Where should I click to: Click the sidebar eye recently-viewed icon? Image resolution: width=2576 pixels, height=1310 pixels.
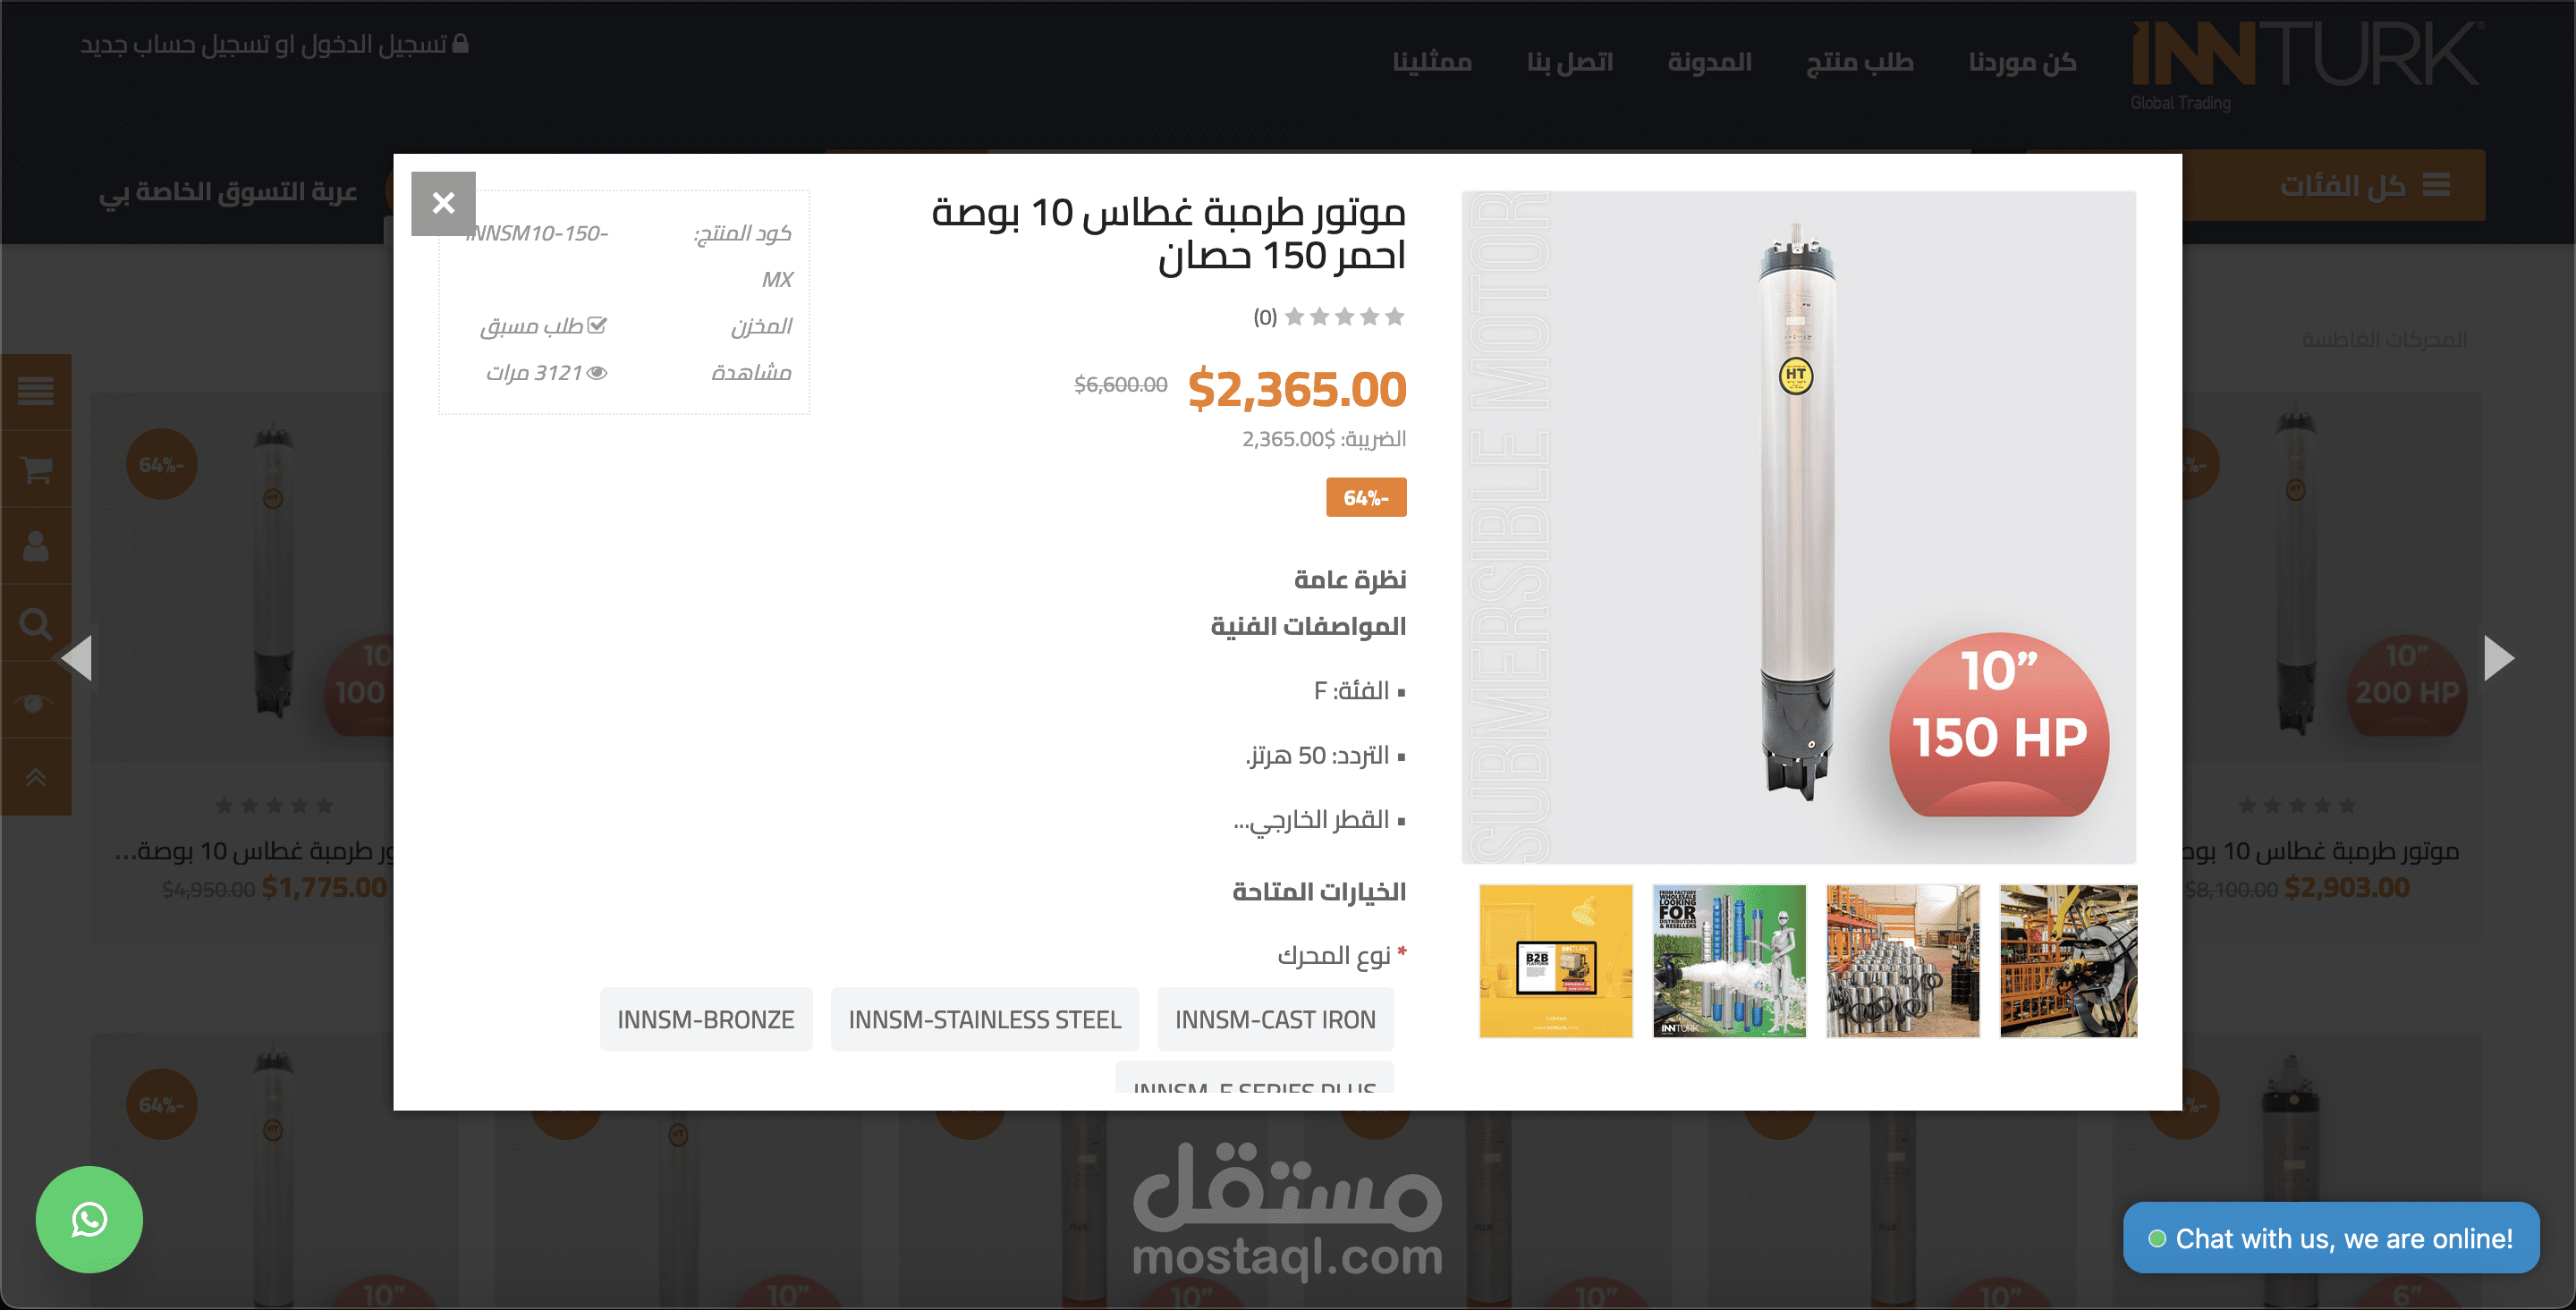[36, 700]
